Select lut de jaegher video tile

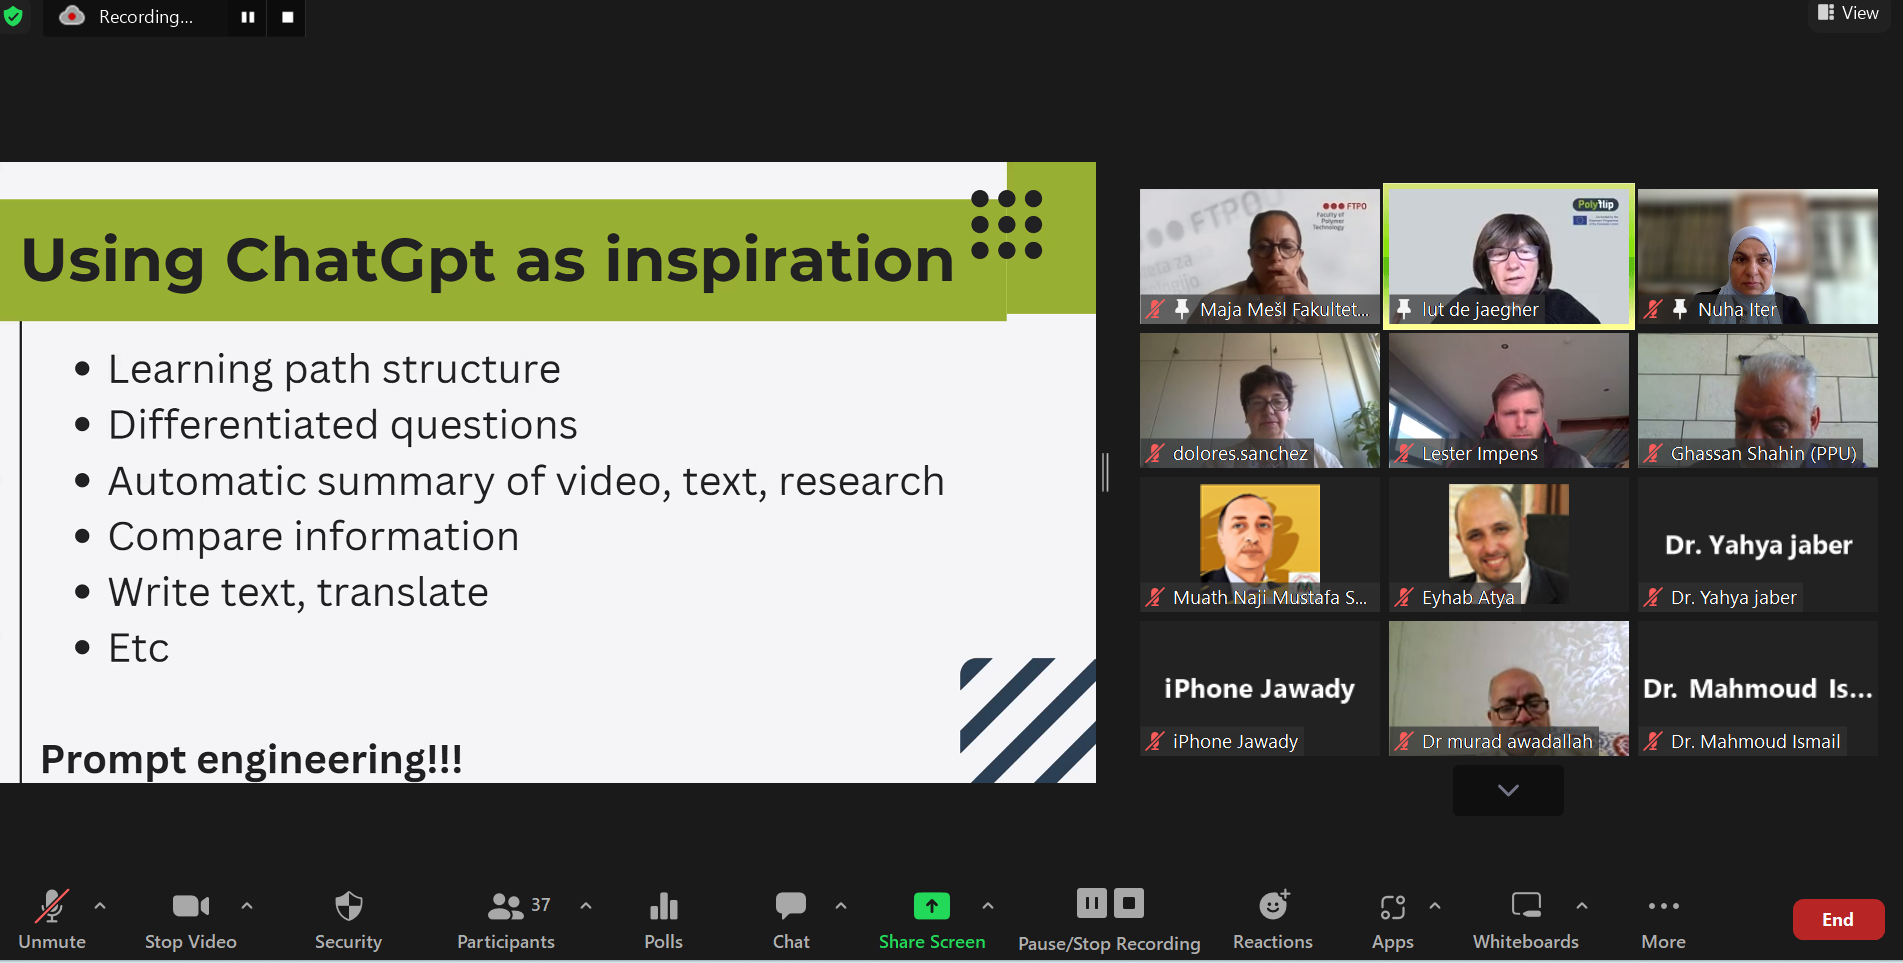coord(1509,256)
